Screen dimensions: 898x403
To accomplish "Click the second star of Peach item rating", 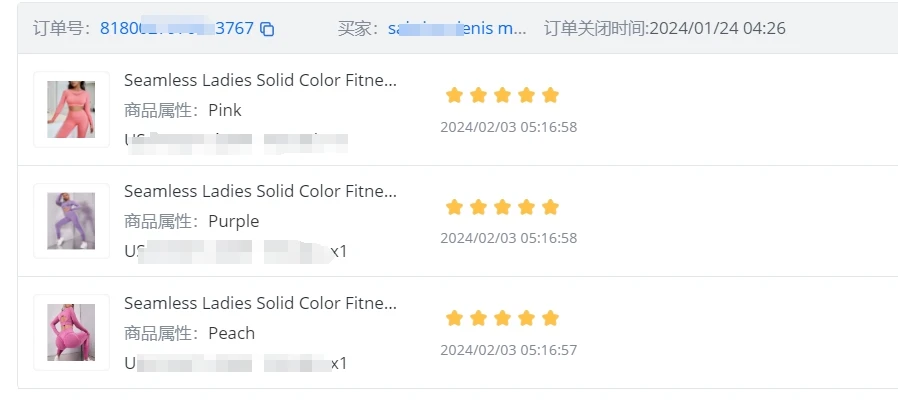I will click(x=478, y=318).
